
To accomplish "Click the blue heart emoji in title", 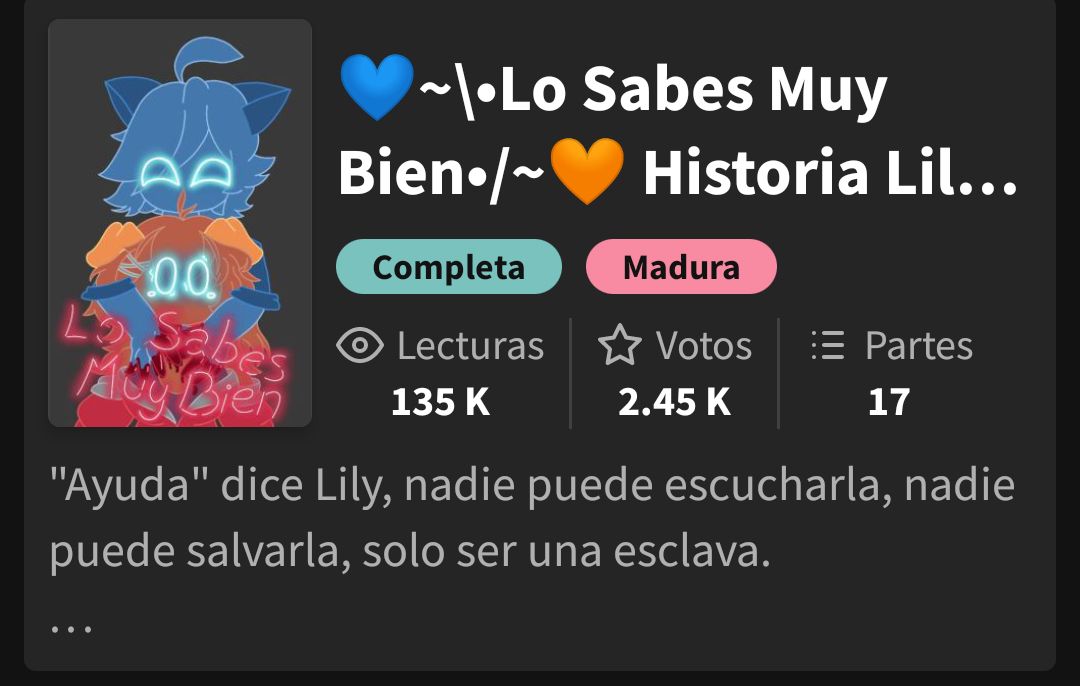I will [377, 88].
